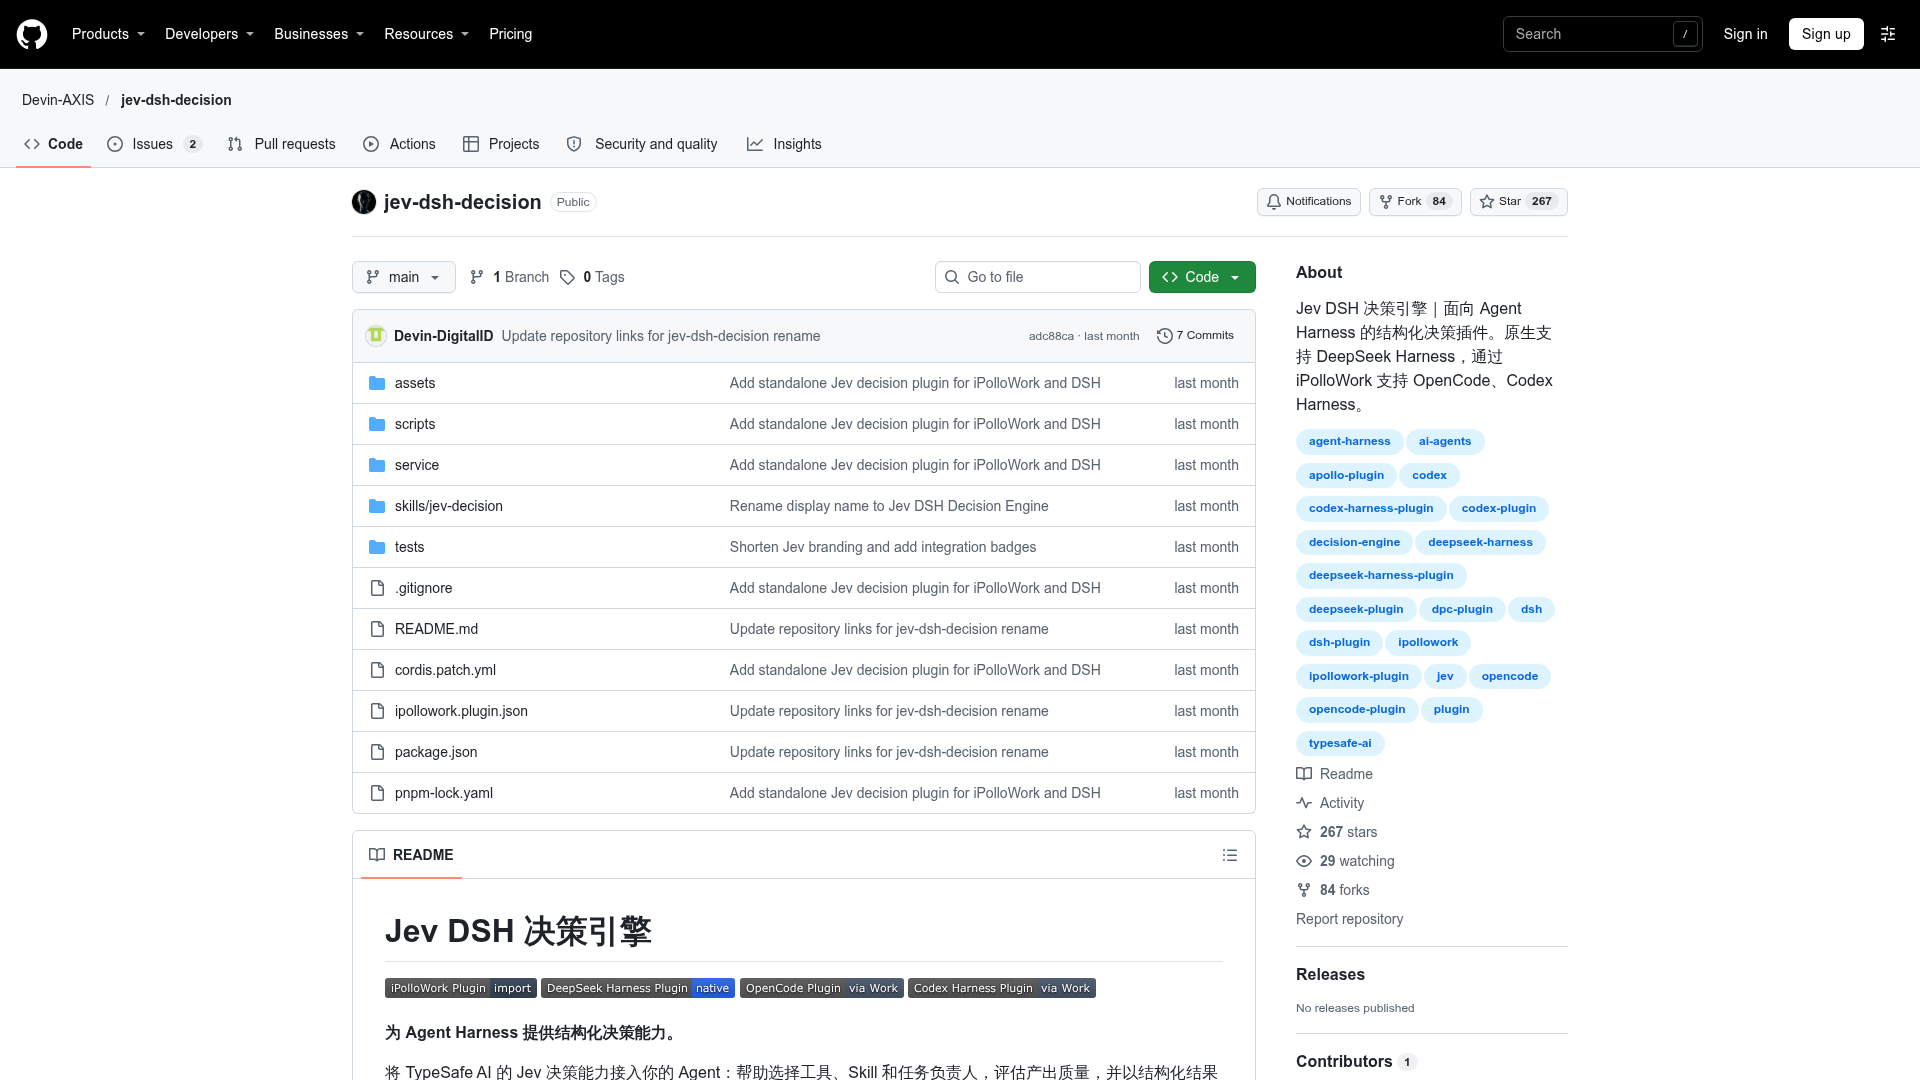
Task: Click the .gitignore file icon
Action: 377,588
